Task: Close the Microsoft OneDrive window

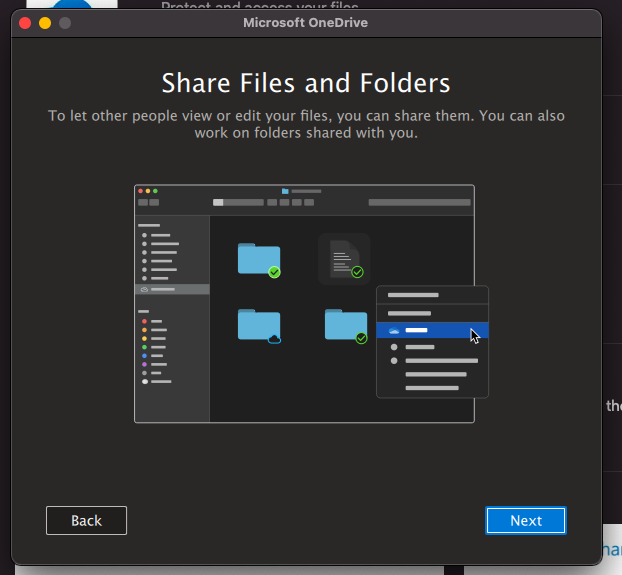Action: coord(26,23)
